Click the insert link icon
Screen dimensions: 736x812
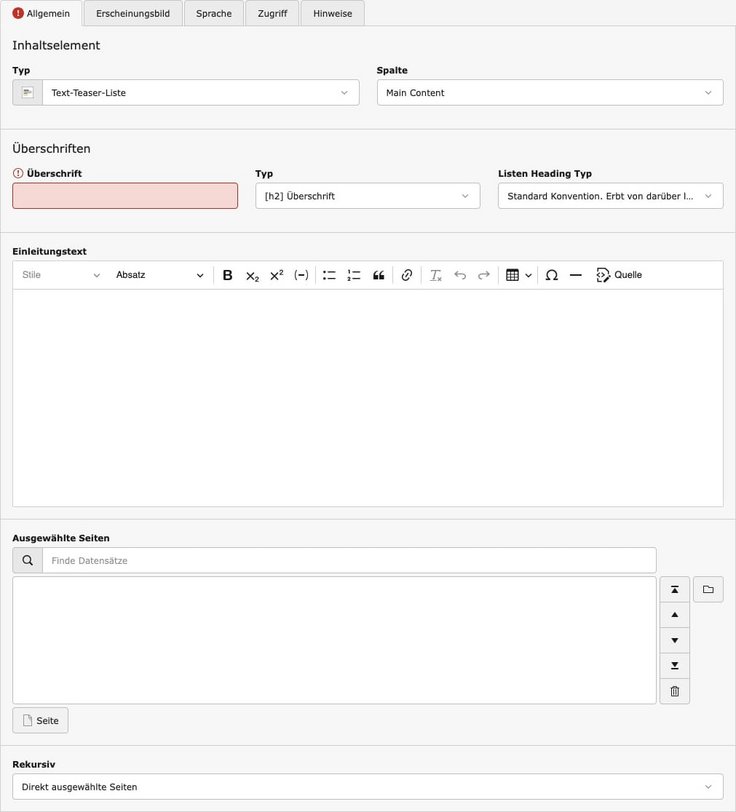406,275
